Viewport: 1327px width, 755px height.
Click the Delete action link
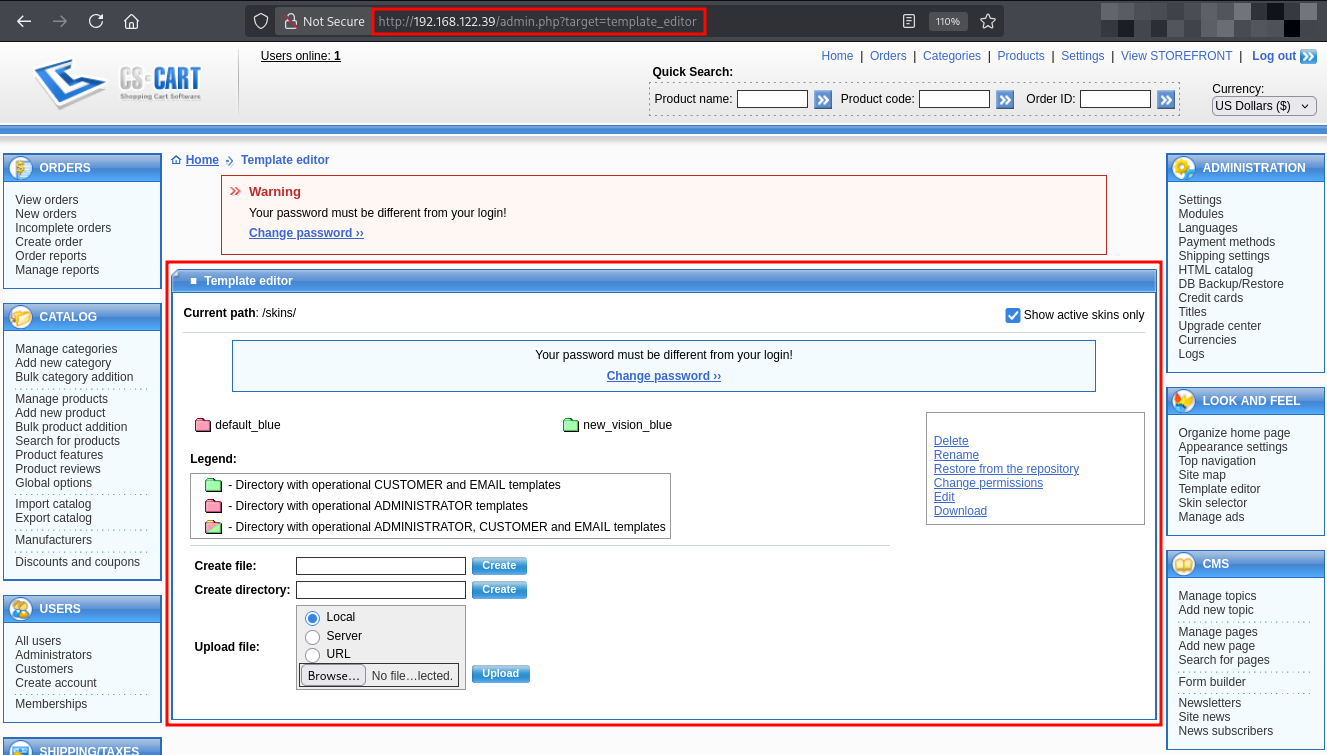951,441
